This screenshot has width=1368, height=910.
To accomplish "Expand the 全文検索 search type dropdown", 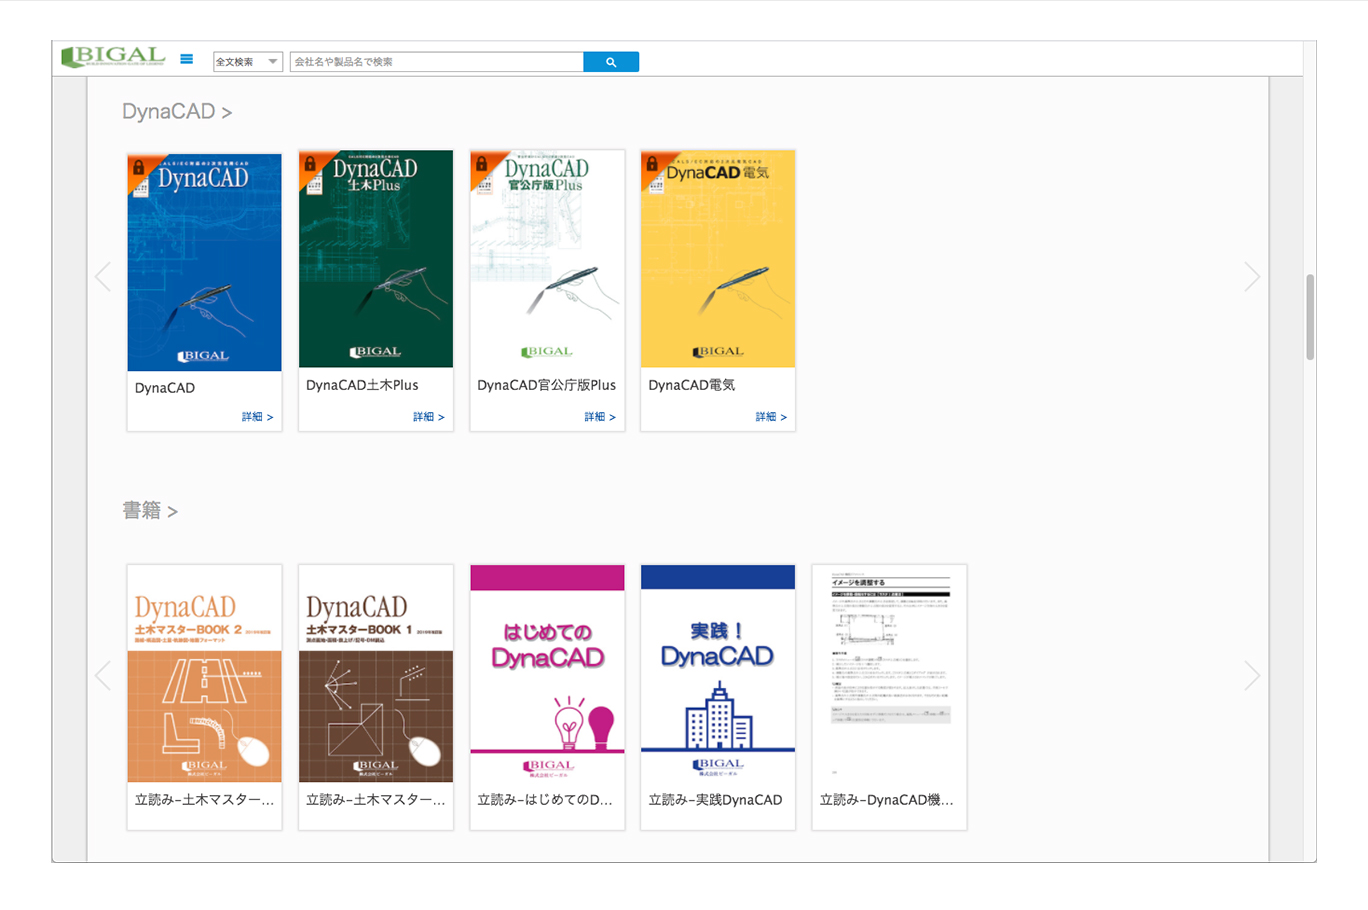I will tap(247, 62).
